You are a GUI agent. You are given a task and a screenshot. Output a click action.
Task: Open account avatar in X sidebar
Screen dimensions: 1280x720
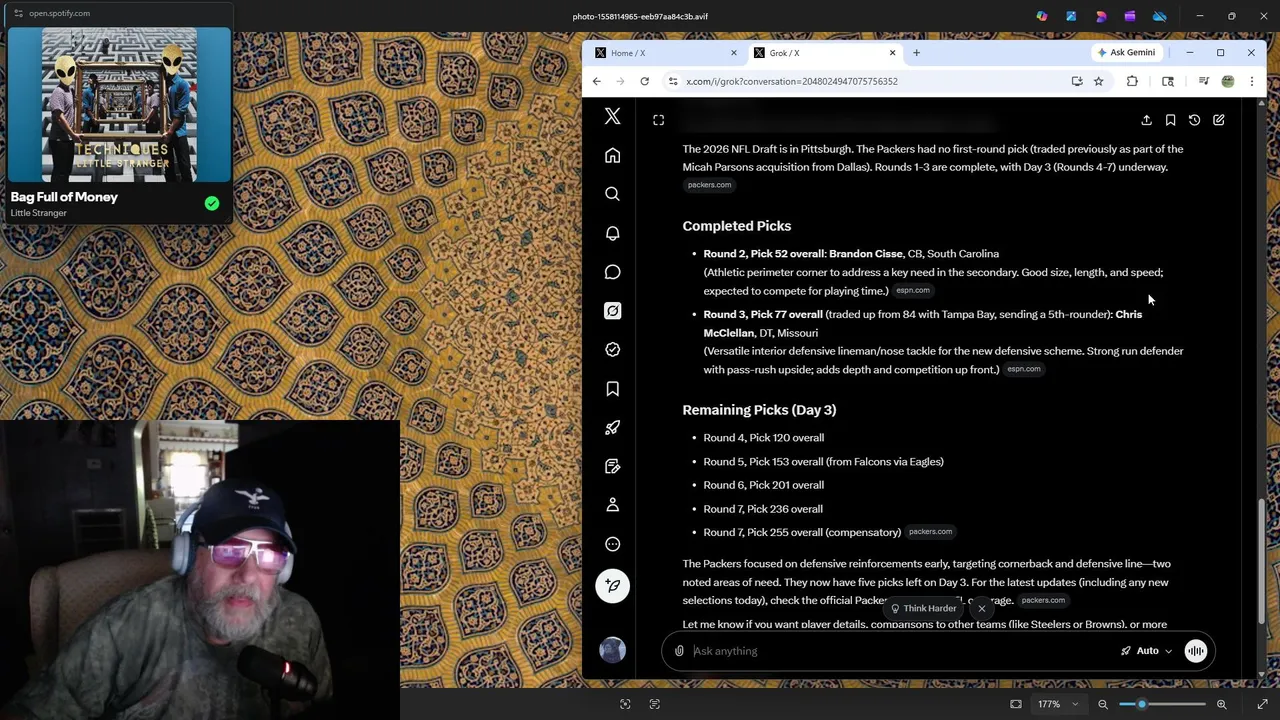click(x=612, y=650)
